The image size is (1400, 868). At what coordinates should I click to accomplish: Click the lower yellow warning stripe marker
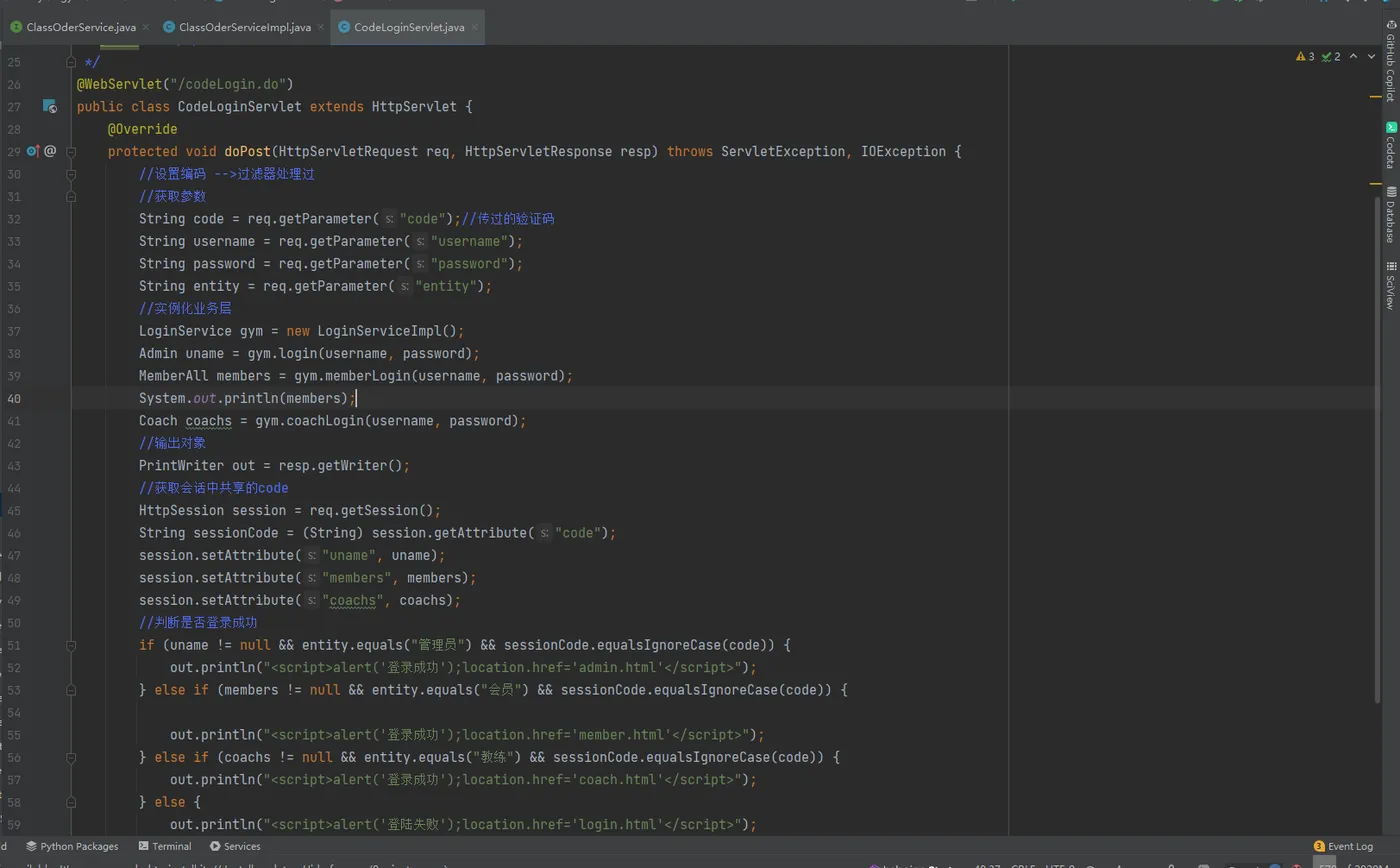(1376, 184)
